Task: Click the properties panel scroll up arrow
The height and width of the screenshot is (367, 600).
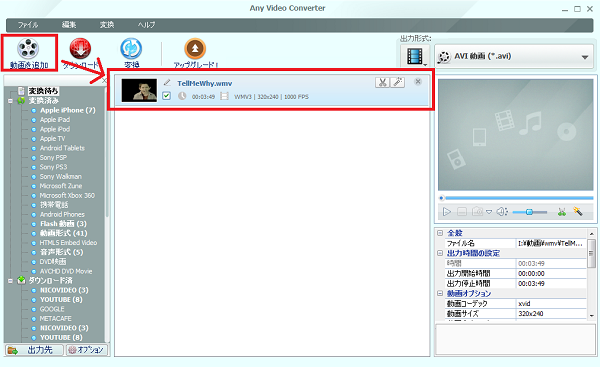Action: [592, 233]
